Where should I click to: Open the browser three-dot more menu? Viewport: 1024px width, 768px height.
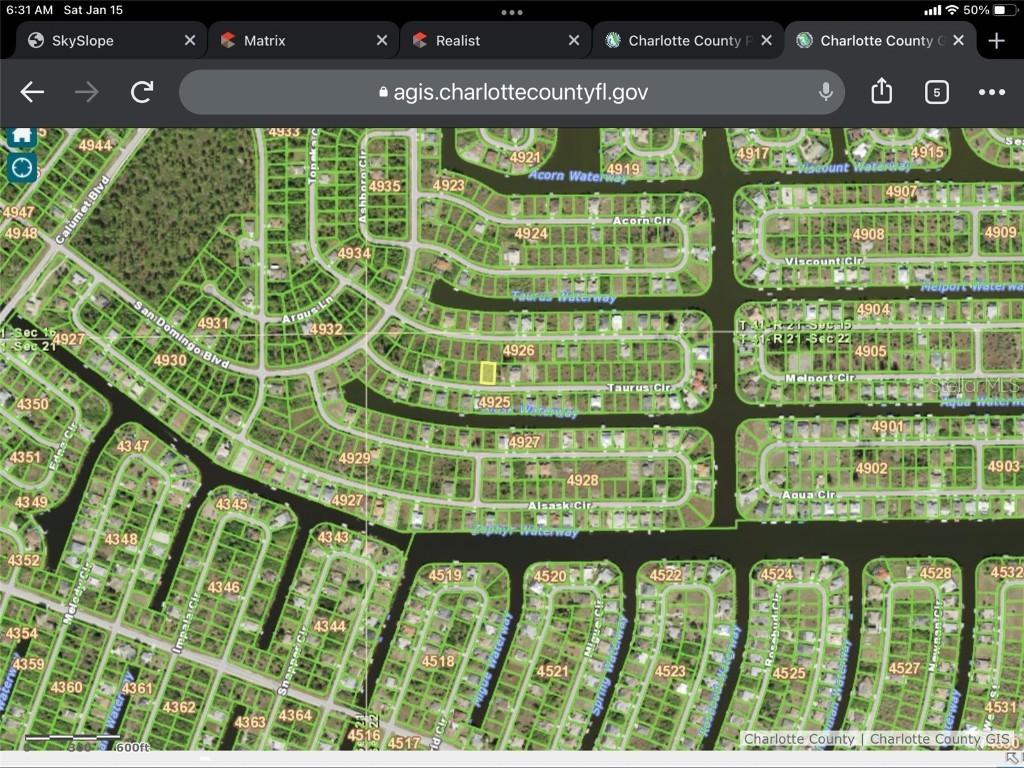(991, 92)
